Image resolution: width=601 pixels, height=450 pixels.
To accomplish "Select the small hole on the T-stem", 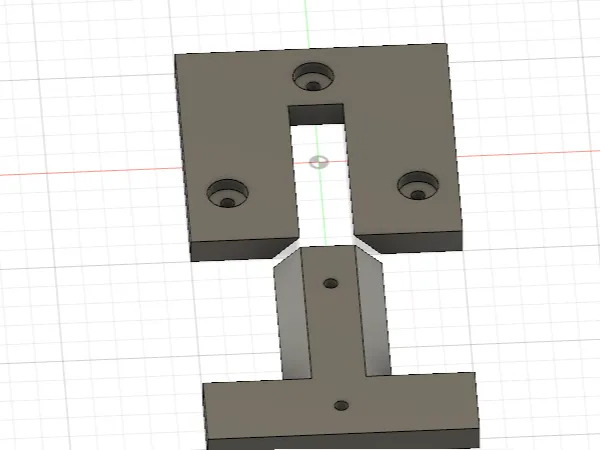I will [x=330, y=284].
